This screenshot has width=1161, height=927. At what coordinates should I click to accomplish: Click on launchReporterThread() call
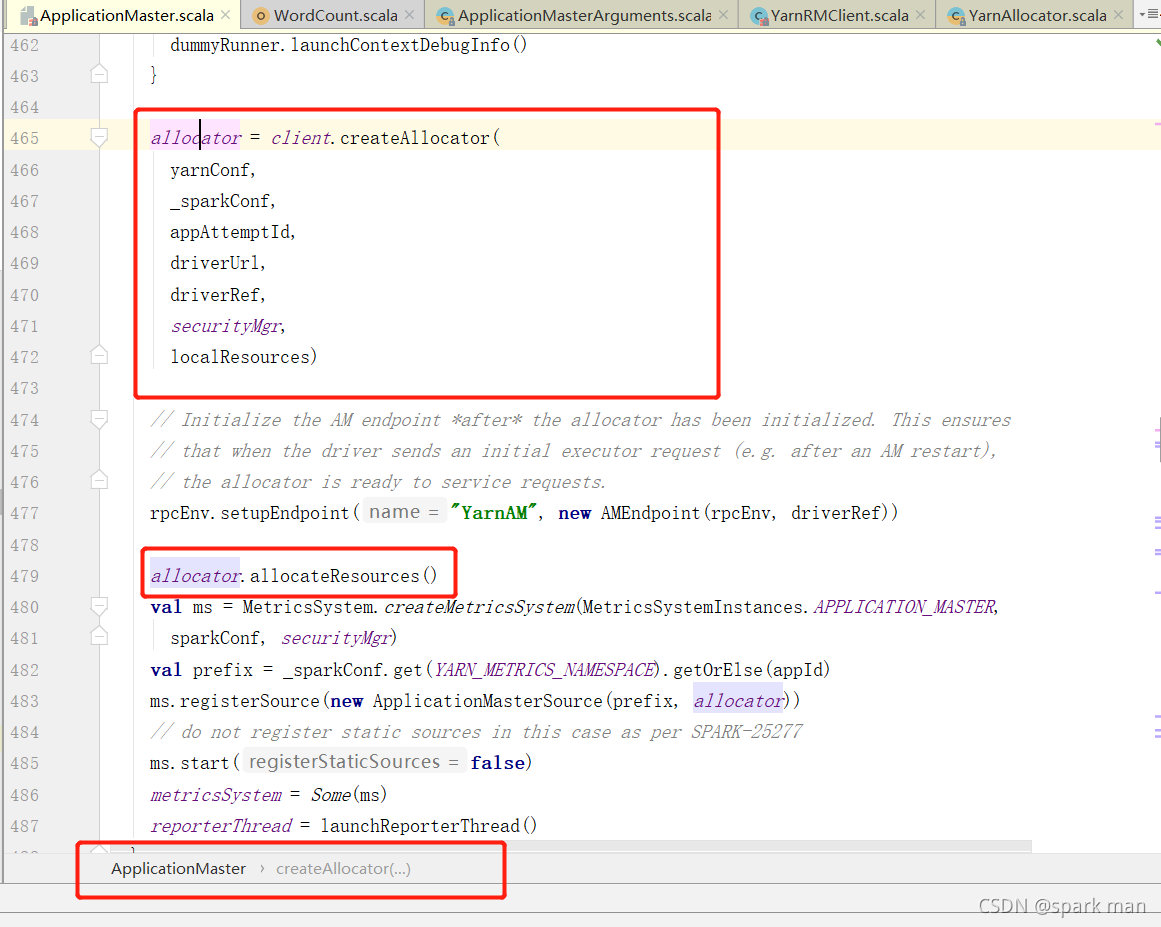click(429, 826)
